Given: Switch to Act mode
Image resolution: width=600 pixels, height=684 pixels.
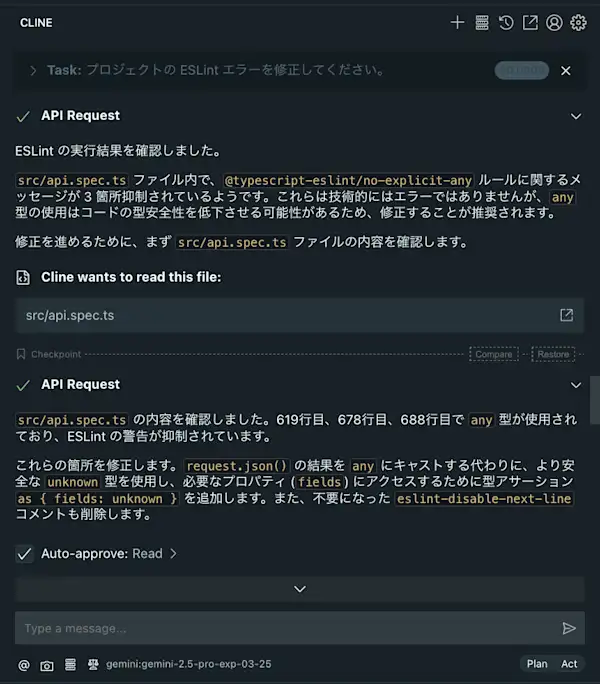Looking at the screenshot, I should click(x=569, y=664).
